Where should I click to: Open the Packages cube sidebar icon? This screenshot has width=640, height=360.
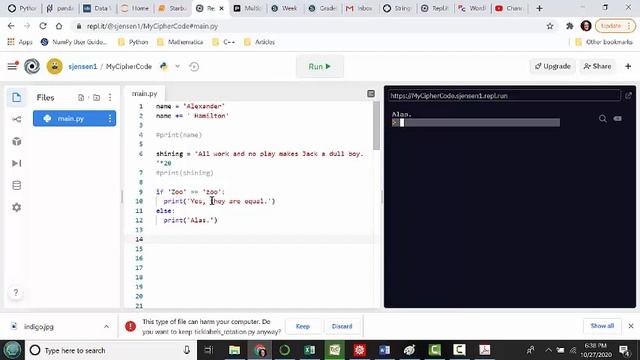[x=16, y=141]
